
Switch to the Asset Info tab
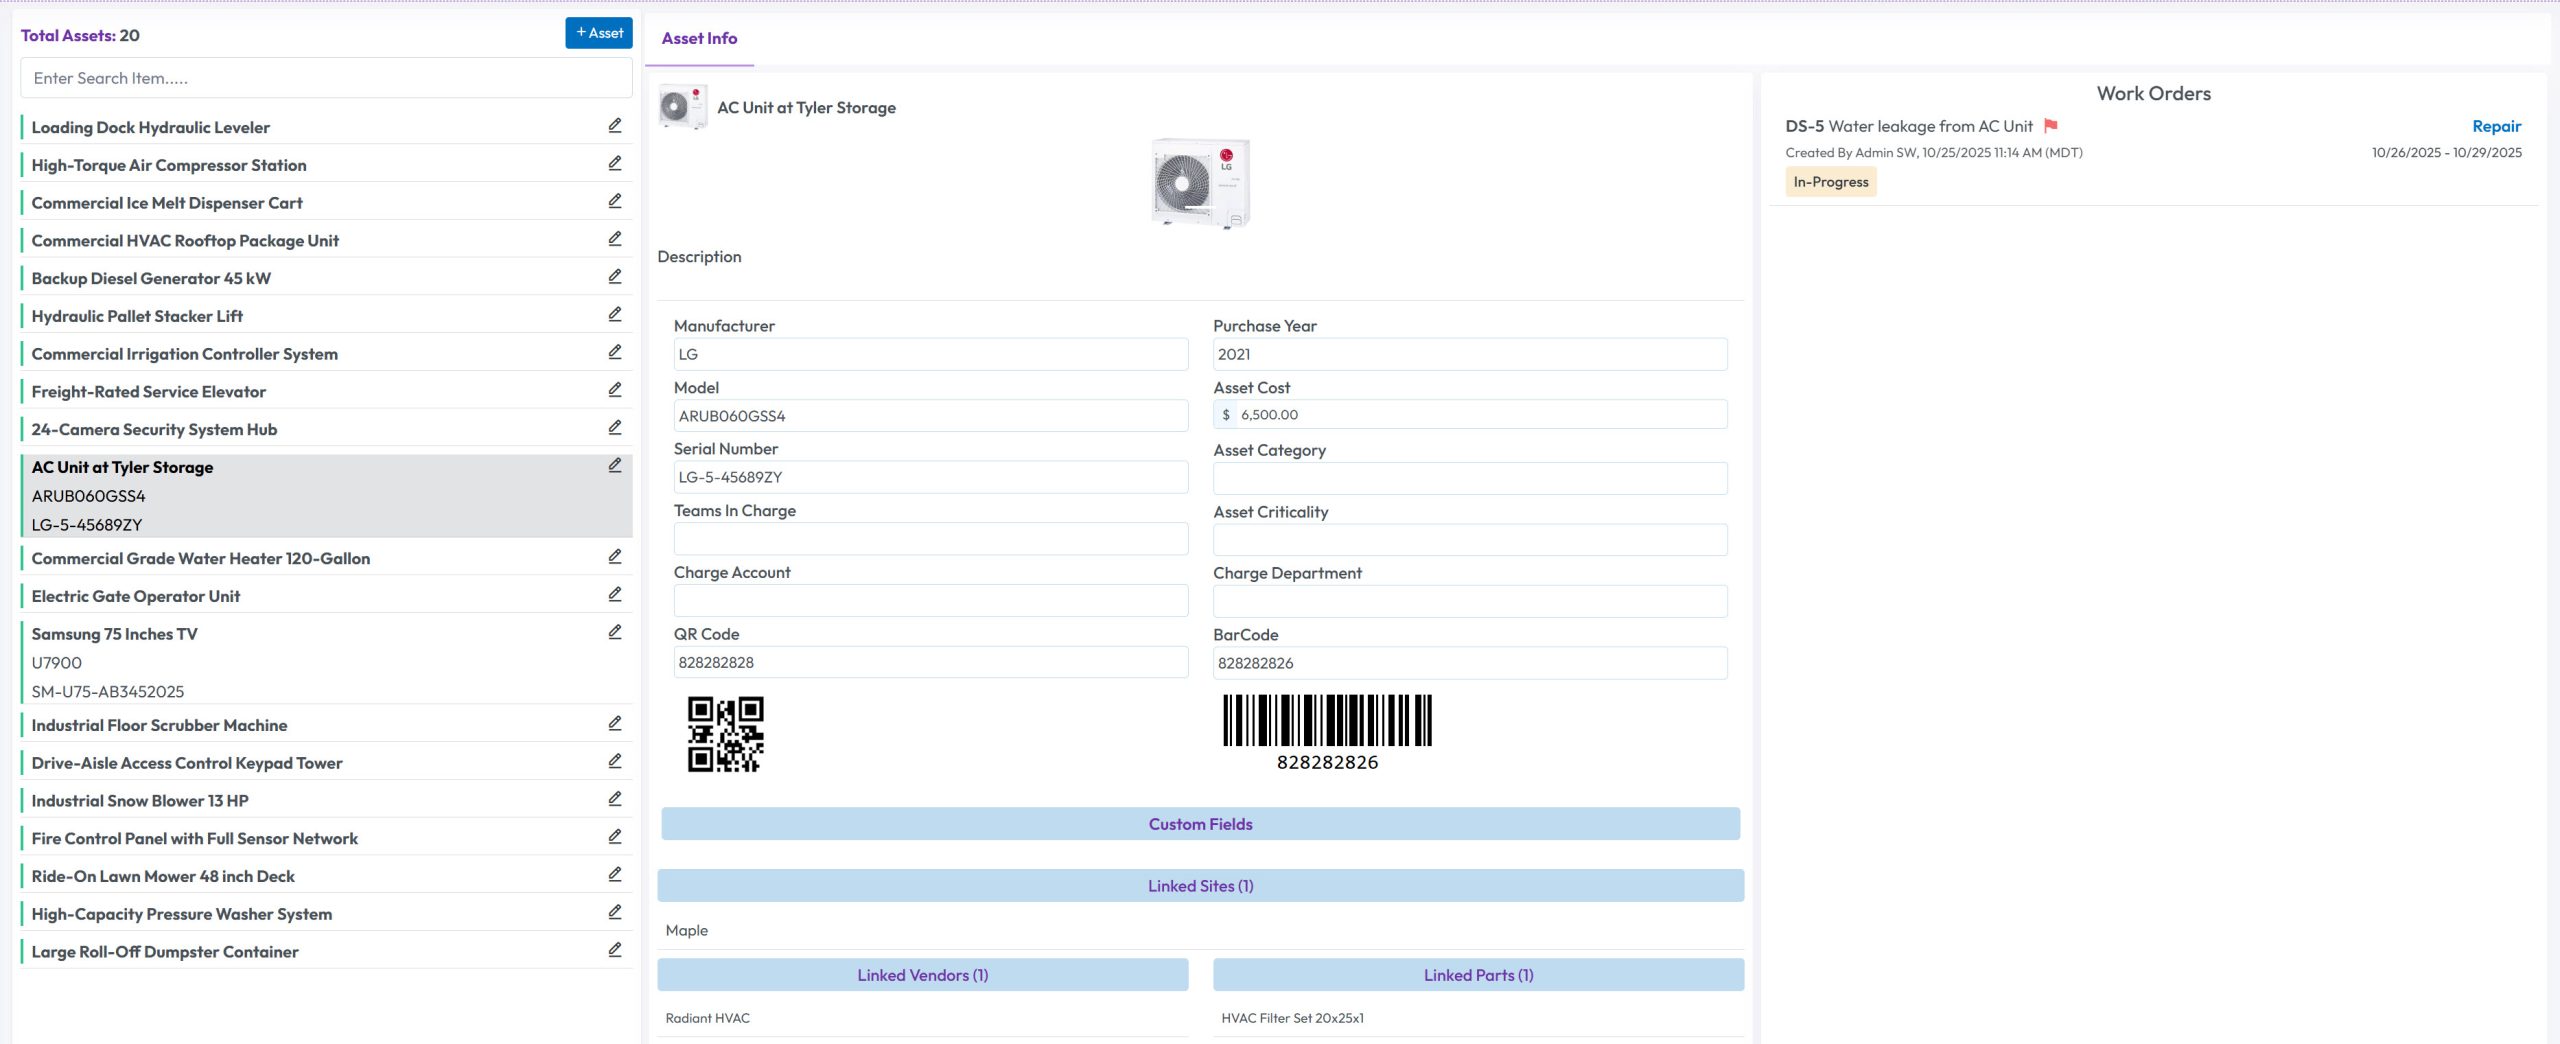pos(698,38)
